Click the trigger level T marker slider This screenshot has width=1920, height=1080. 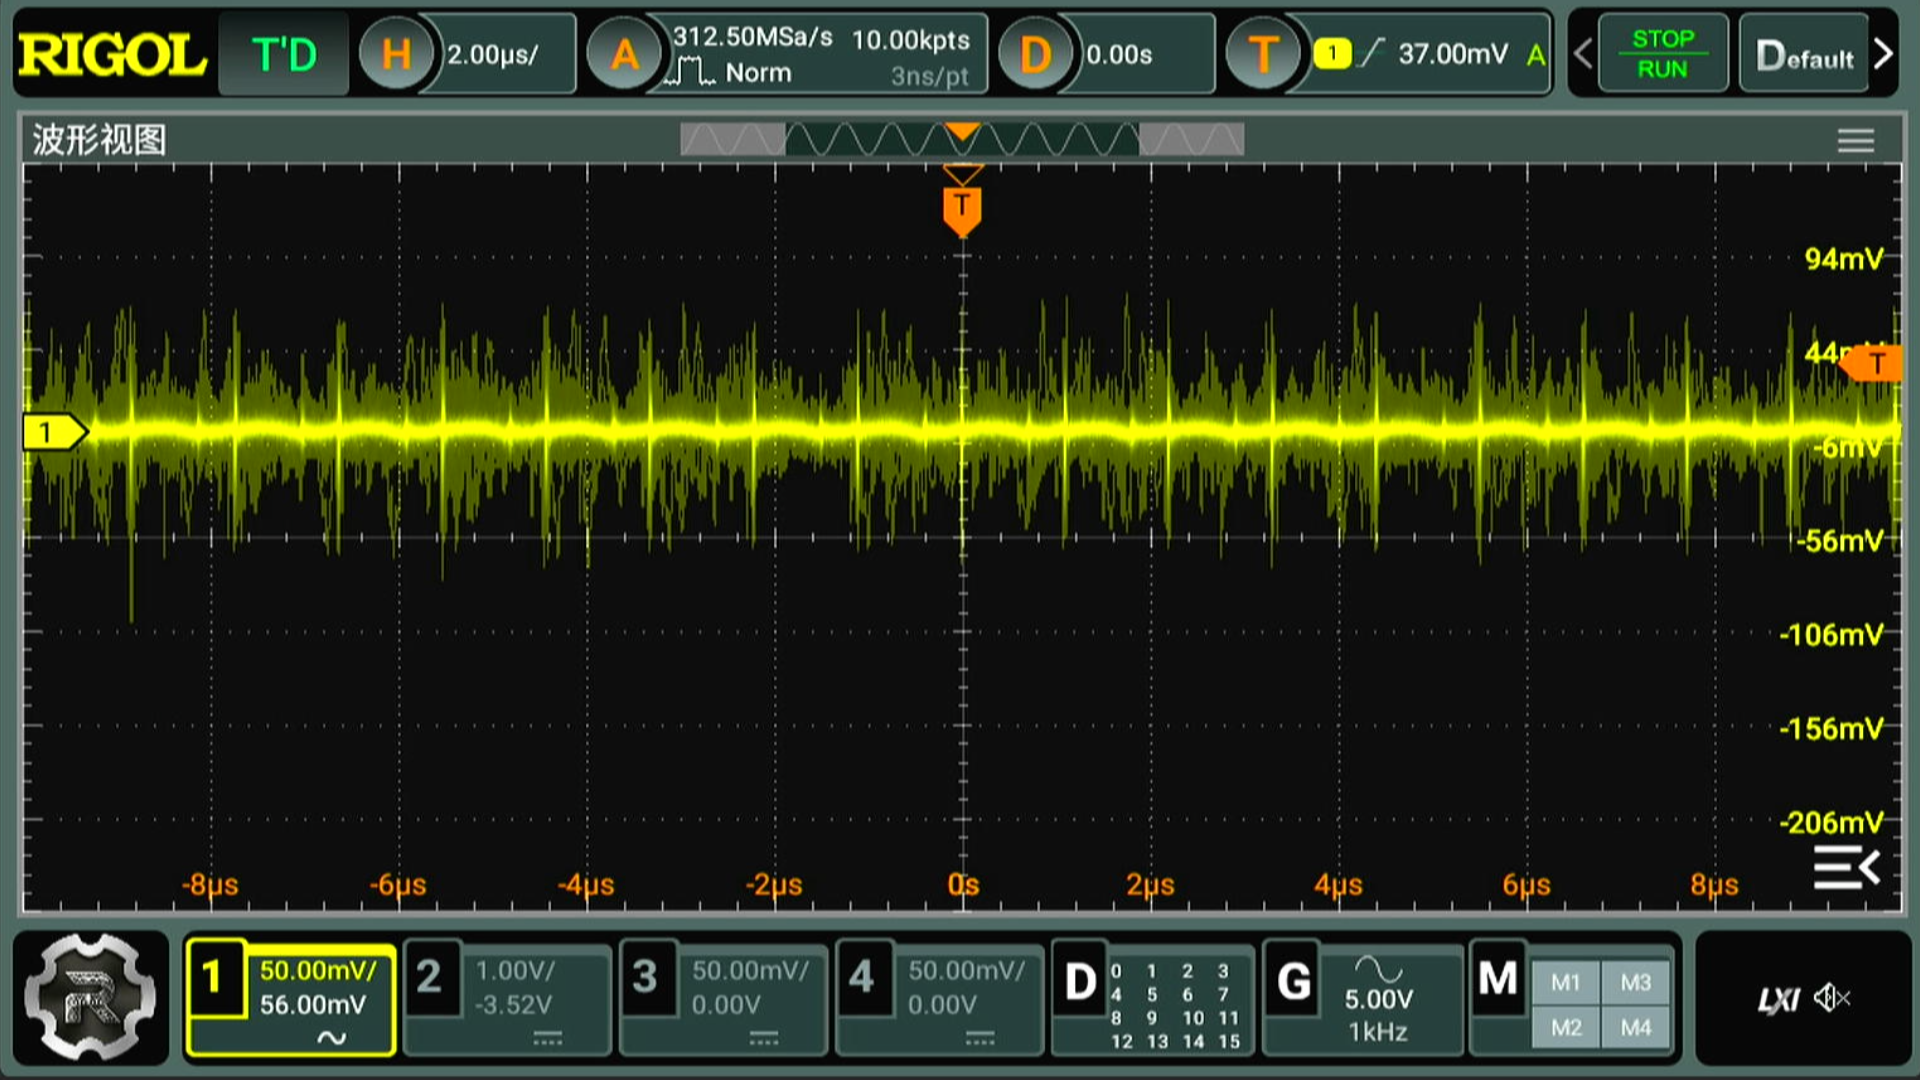tap(1874, 363)
